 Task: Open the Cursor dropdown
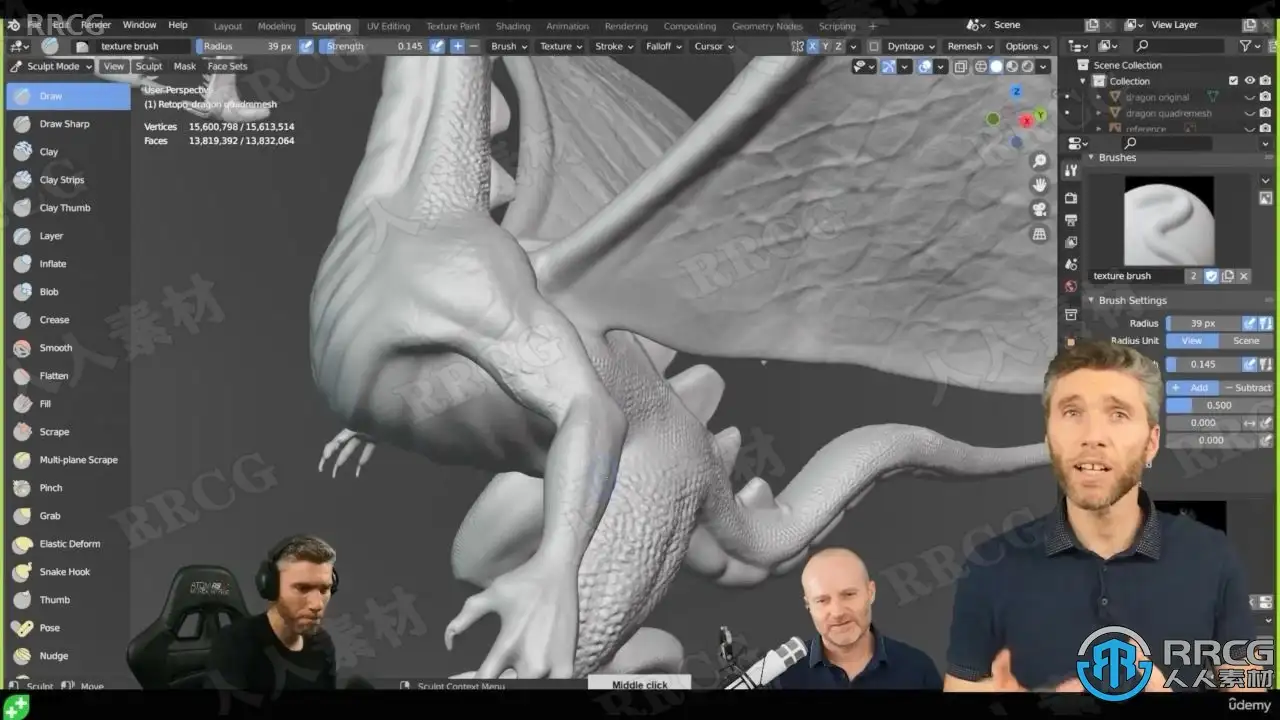click(714, 46)
